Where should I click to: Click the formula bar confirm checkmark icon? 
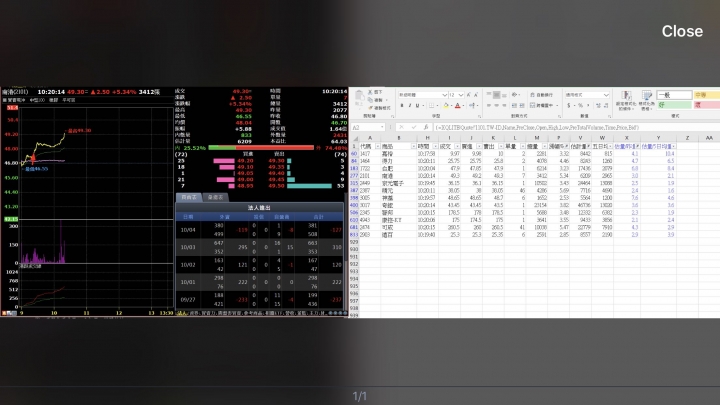pyautogui.click(x=414, y=127)
